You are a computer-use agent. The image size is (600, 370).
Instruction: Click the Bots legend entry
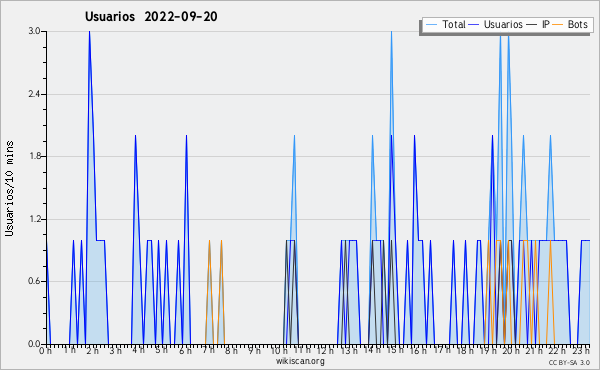point(570,24)
